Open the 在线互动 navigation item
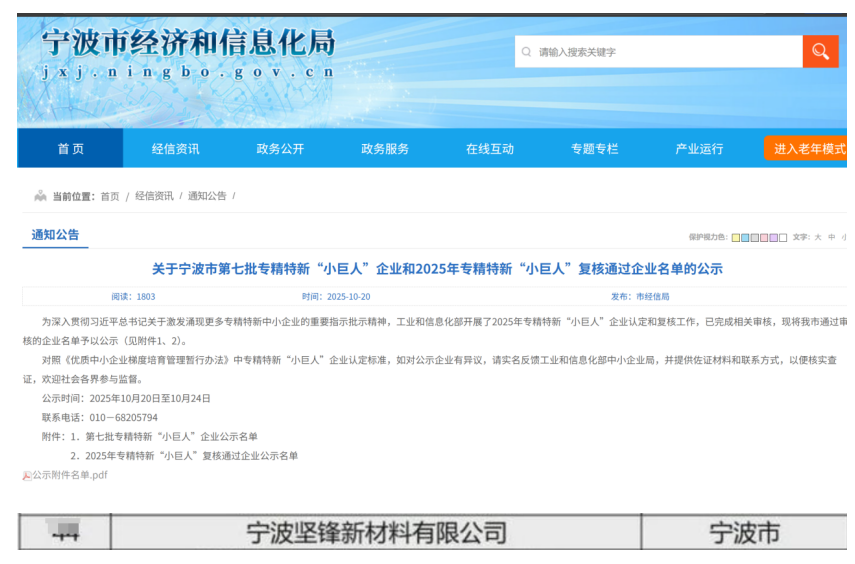This screenshot has width=855, height=564. 489,149
